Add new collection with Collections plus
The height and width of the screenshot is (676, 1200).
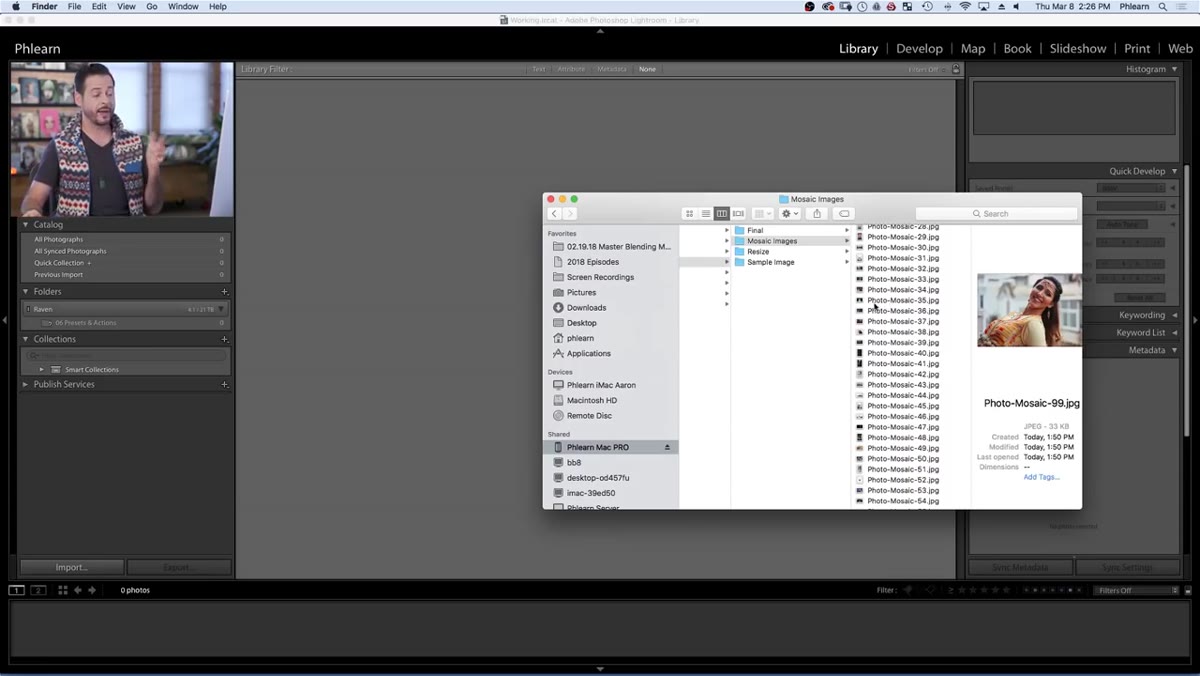pos(224,339)
